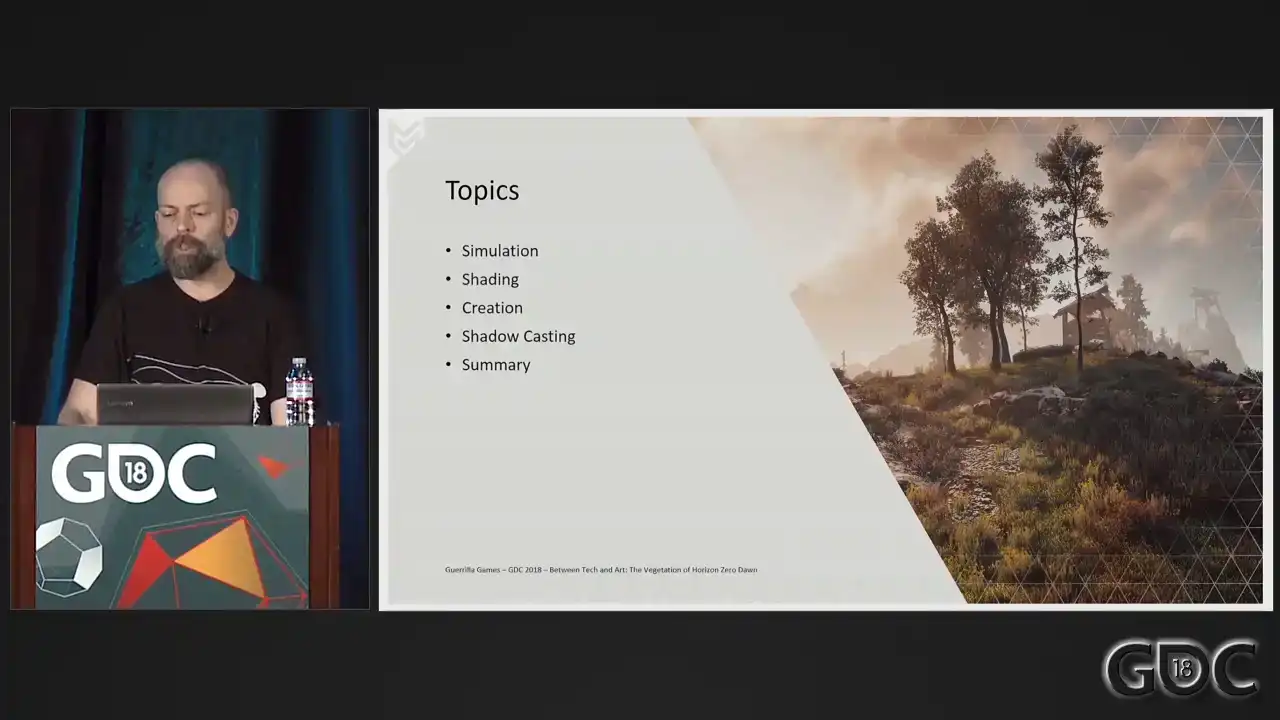Click the Topics slide heading
Image resolution: width=1280 pixels, height=720 pixels.
pos(482,191)
